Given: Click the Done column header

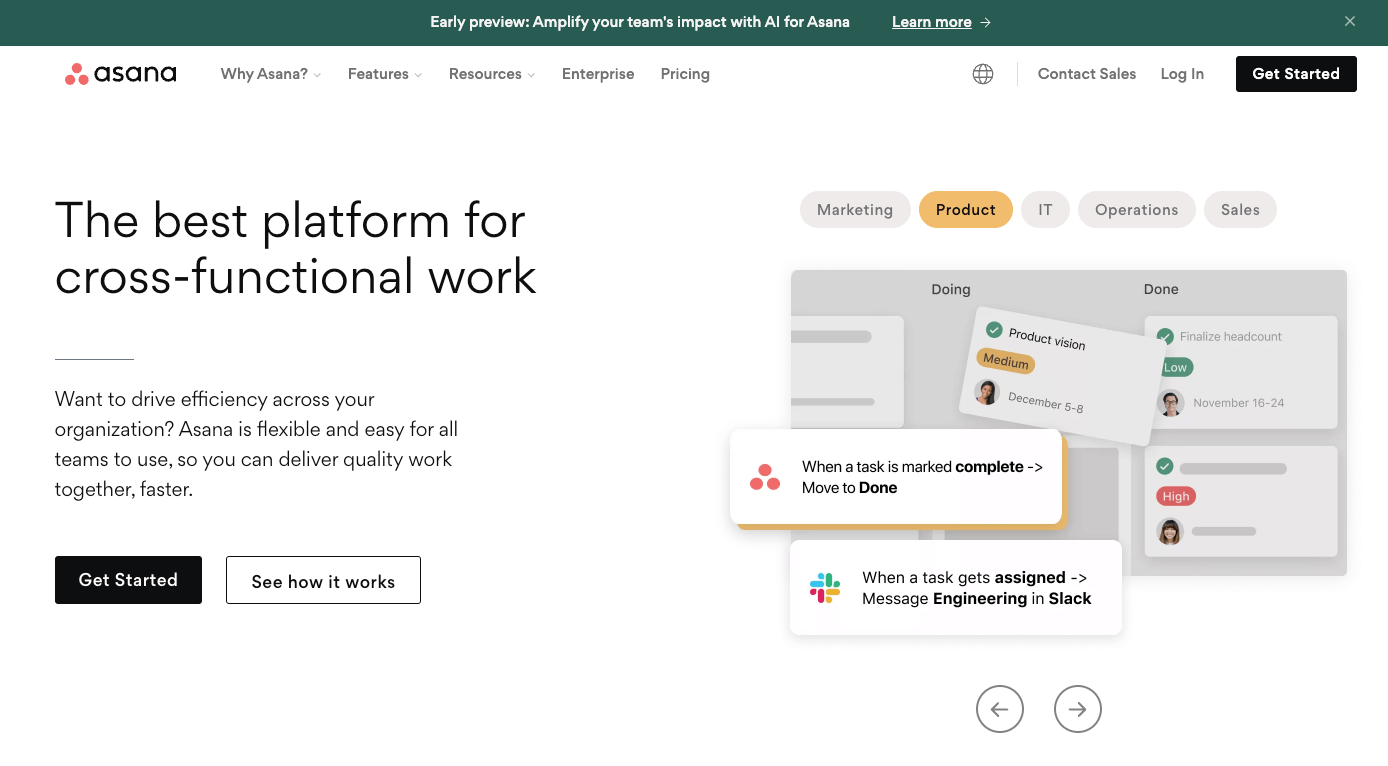Looking at the screenshot, I should click(x=1161, y=289).
